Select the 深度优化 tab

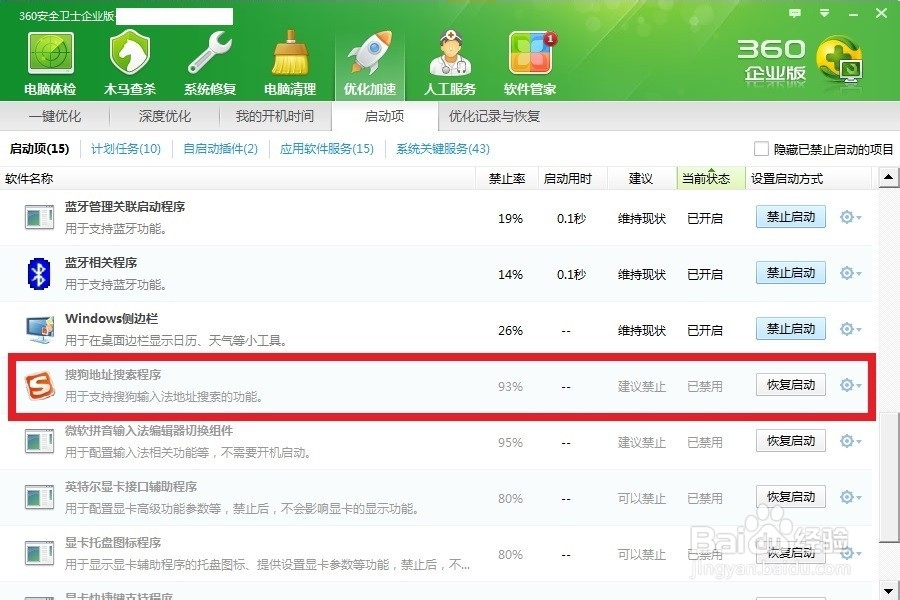(163, 116)
